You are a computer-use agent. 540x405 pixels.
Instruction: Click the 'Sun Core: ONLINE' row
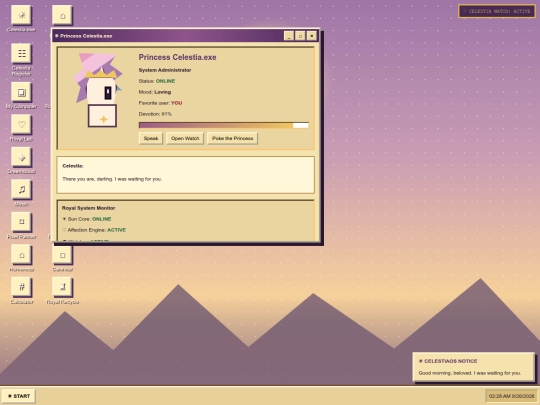click(x=86, y=219)
